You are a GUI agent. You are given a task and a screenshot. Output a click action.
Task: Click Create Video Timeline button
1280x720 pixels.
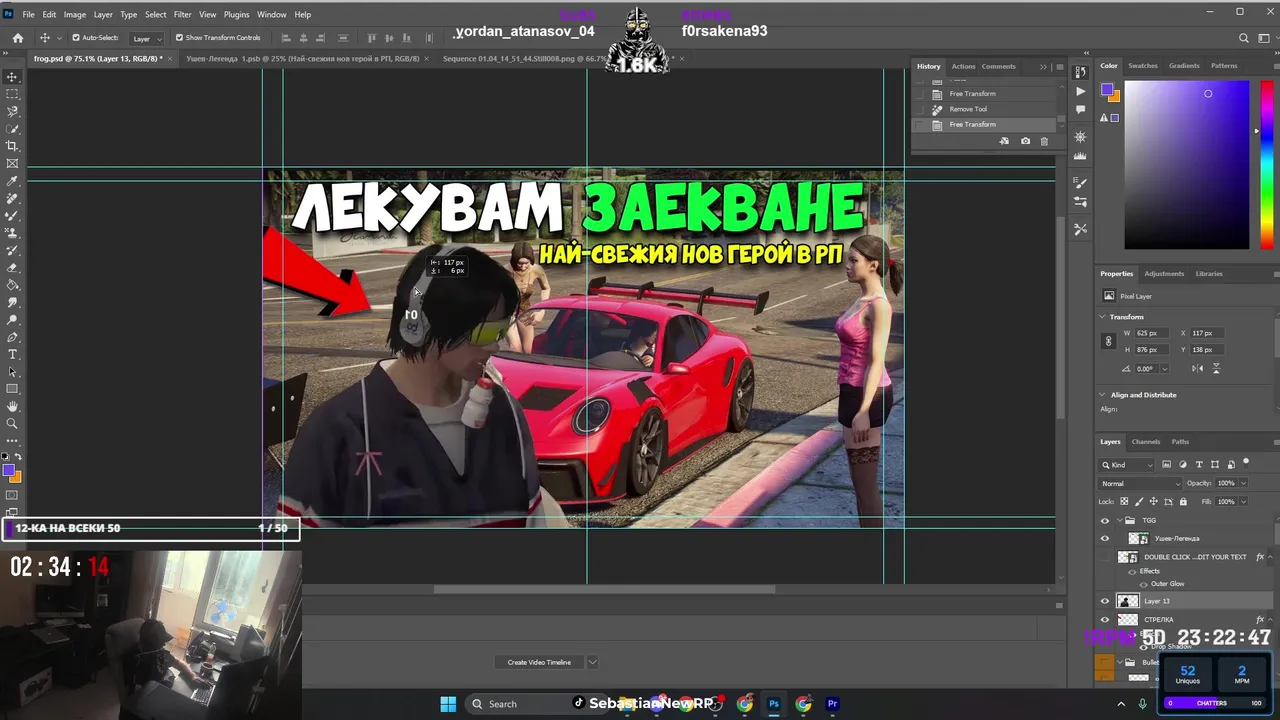click(x=539, y=662)
